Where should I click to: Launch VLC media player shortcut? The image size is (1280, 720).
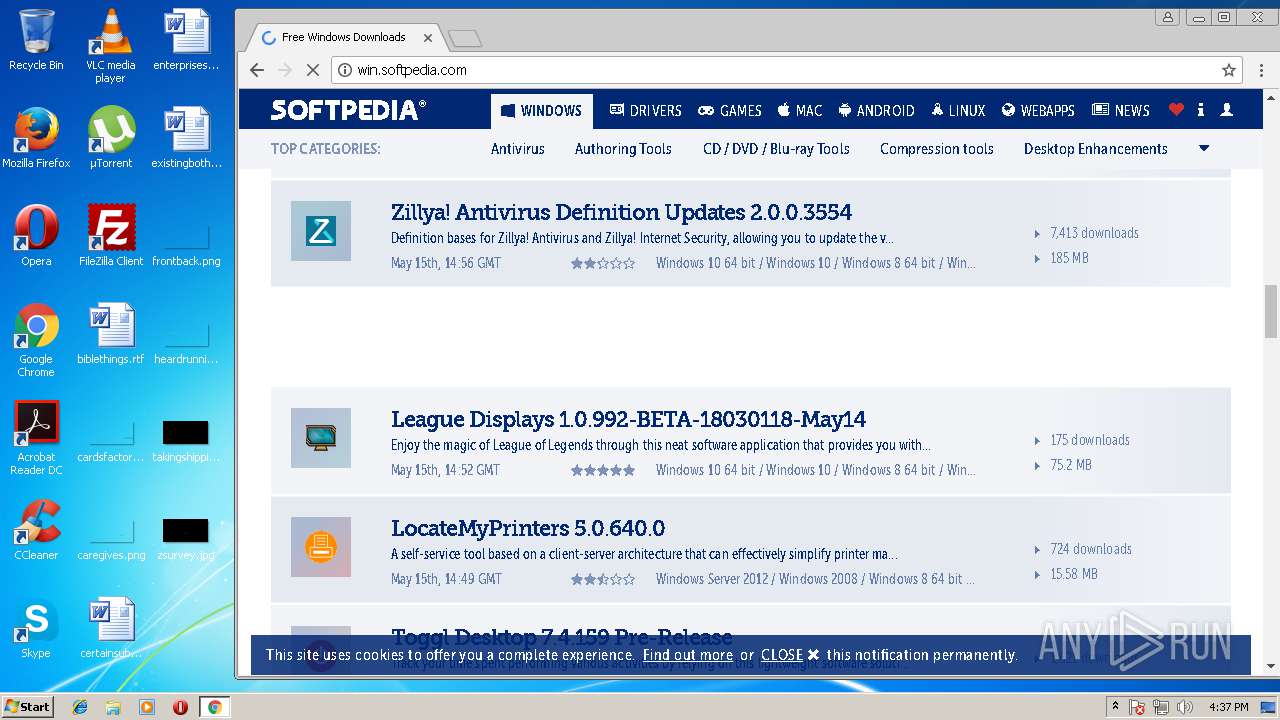coord(110,45)
